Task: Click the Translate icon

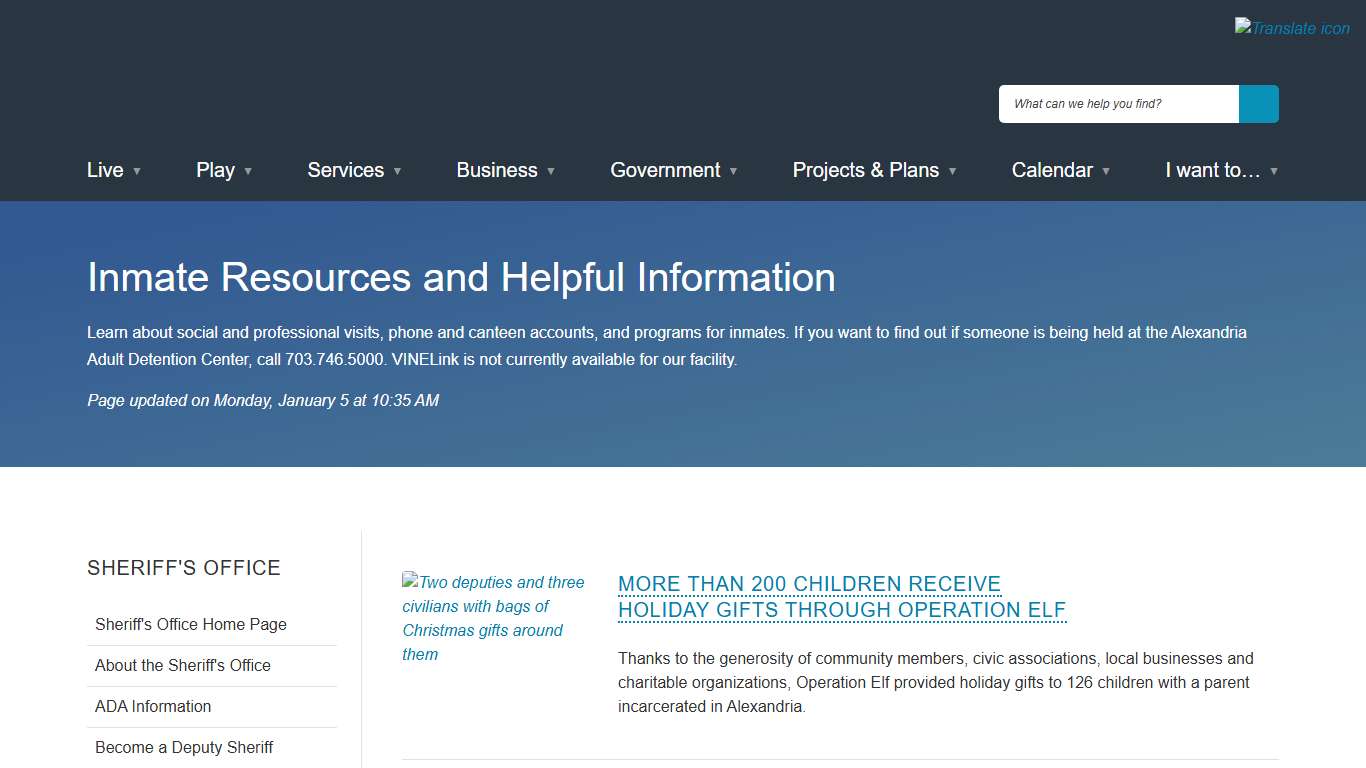Action: [1291, 27]
